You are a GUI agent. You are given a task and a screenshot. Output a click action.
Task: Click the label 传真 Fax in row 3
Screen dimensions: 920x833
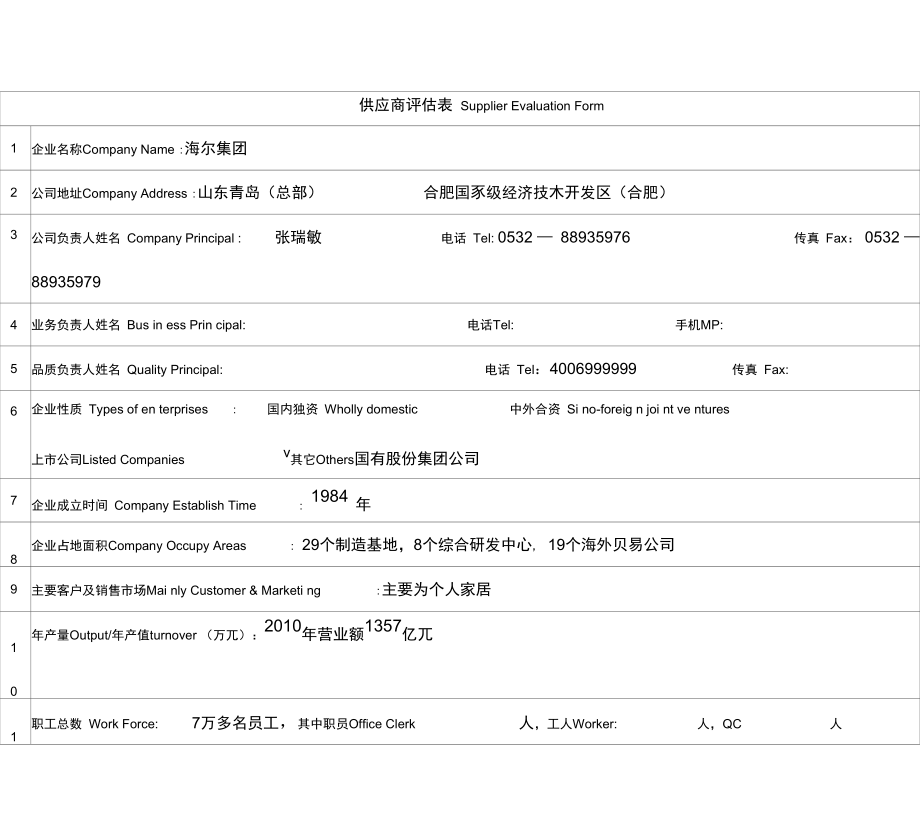tap(821, 238)
